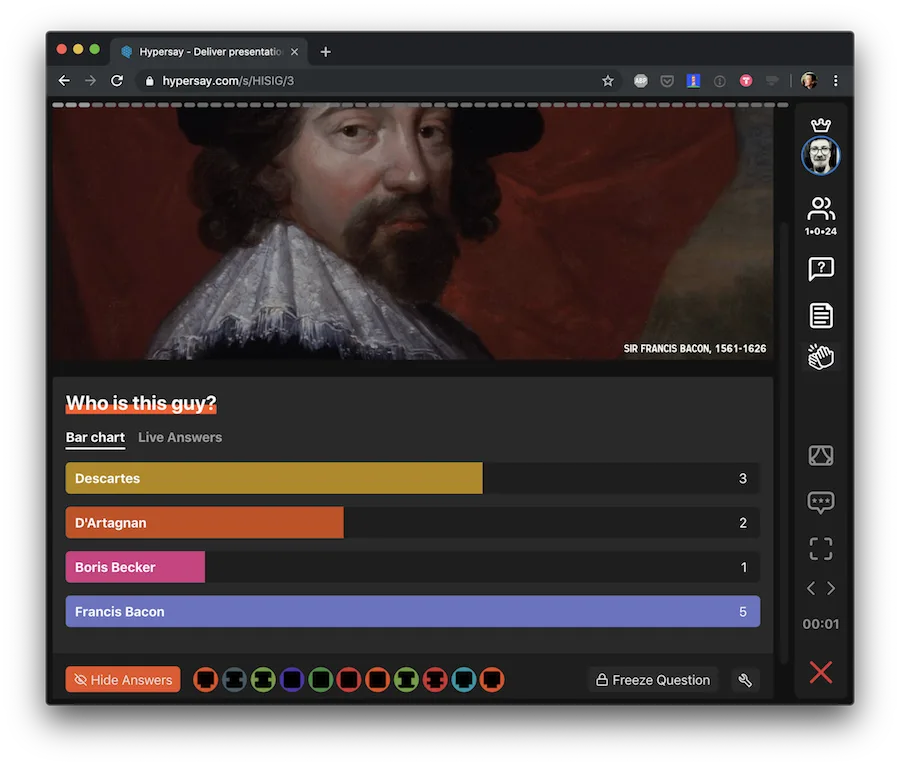The image size is (900, 766).
Task: Click the purple participant avatar
Action: pyautogui.click(x=292, y=680)
